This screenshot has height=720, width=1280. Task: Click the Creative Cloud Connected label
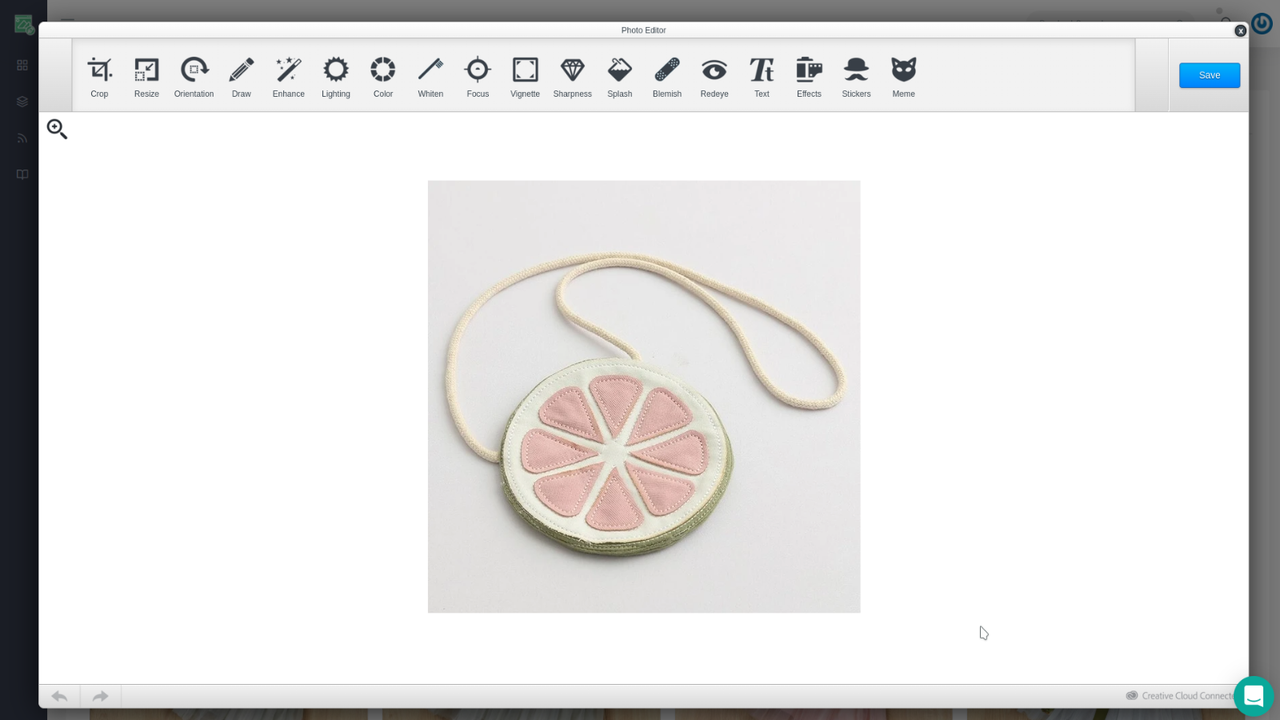coord(1180,696)
